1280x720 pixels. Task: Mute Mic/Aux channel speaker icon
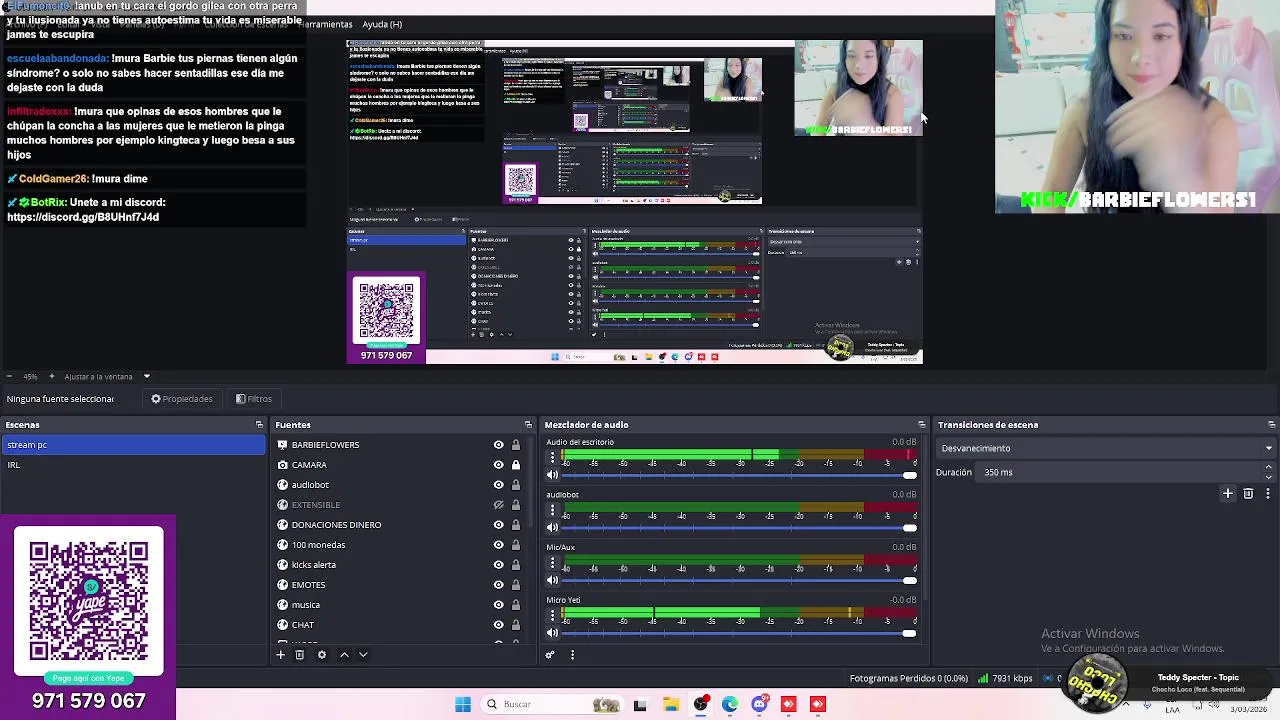point(552,580)
